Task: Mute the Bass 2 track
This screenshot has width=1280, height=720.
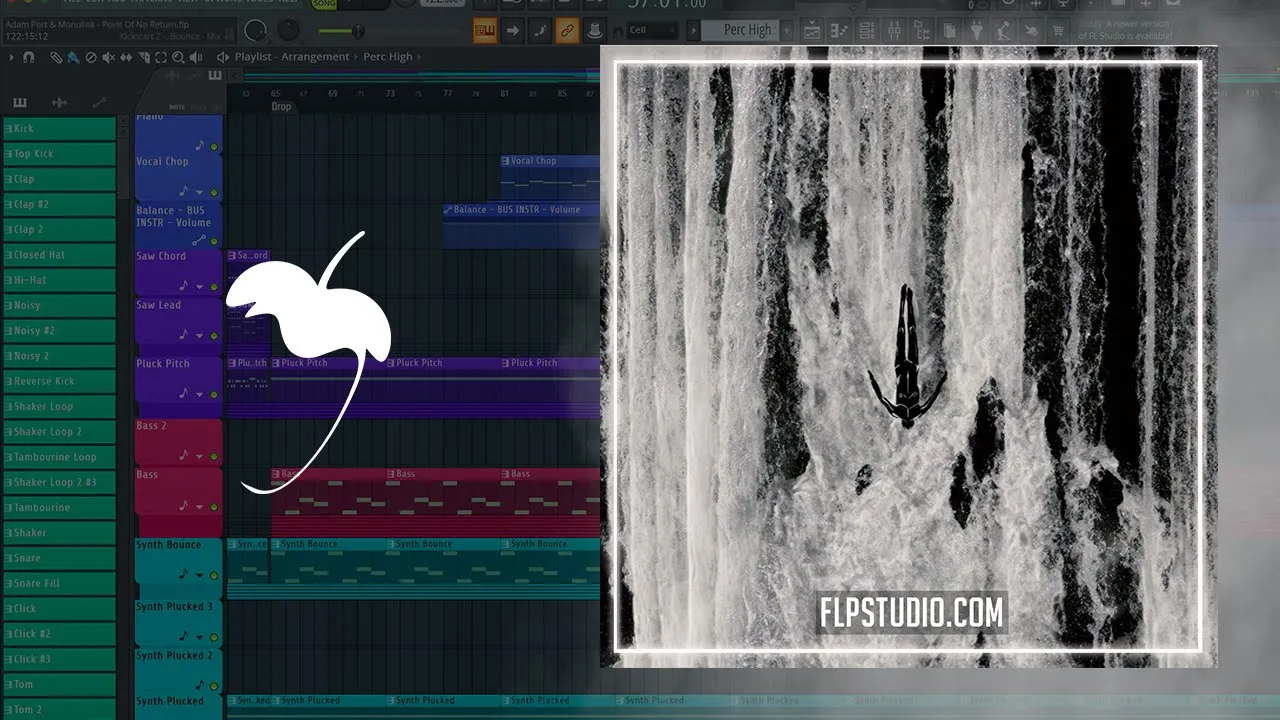Action: 214,456
